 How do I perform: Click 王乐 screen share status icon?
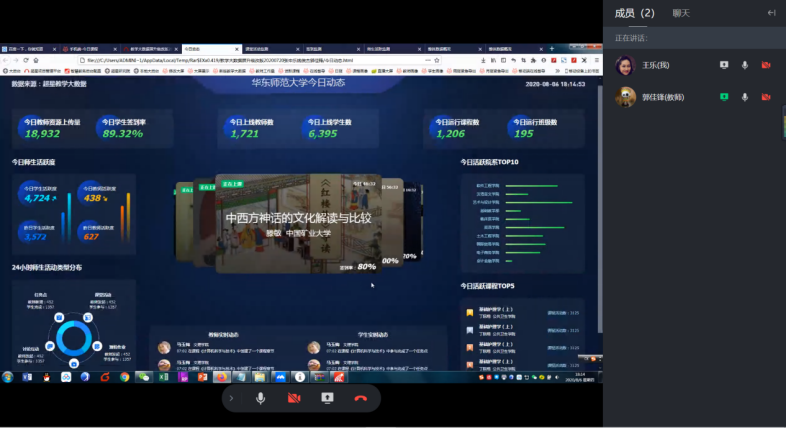[724, 65]
